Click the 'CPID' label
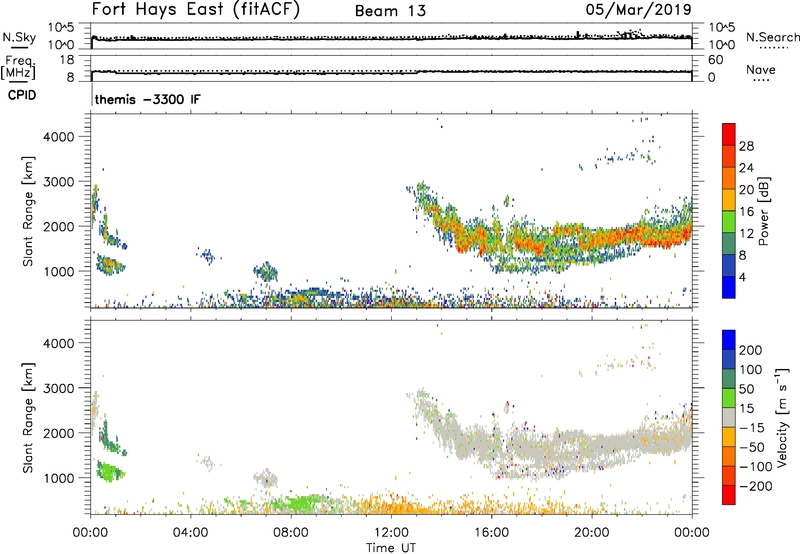The height and width of the screenshot is (554, 800). (22, 95)
